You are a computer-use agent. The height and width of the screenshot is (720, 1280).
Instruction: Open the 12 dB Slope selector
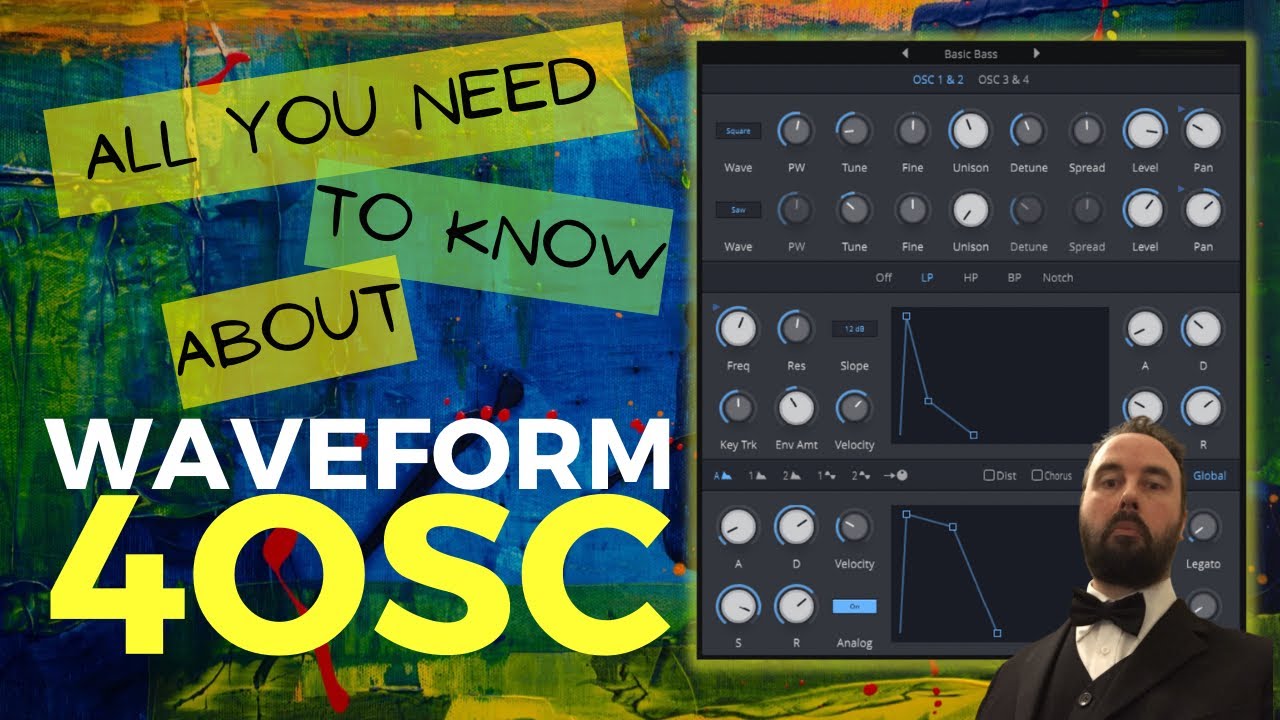[854, 329]
